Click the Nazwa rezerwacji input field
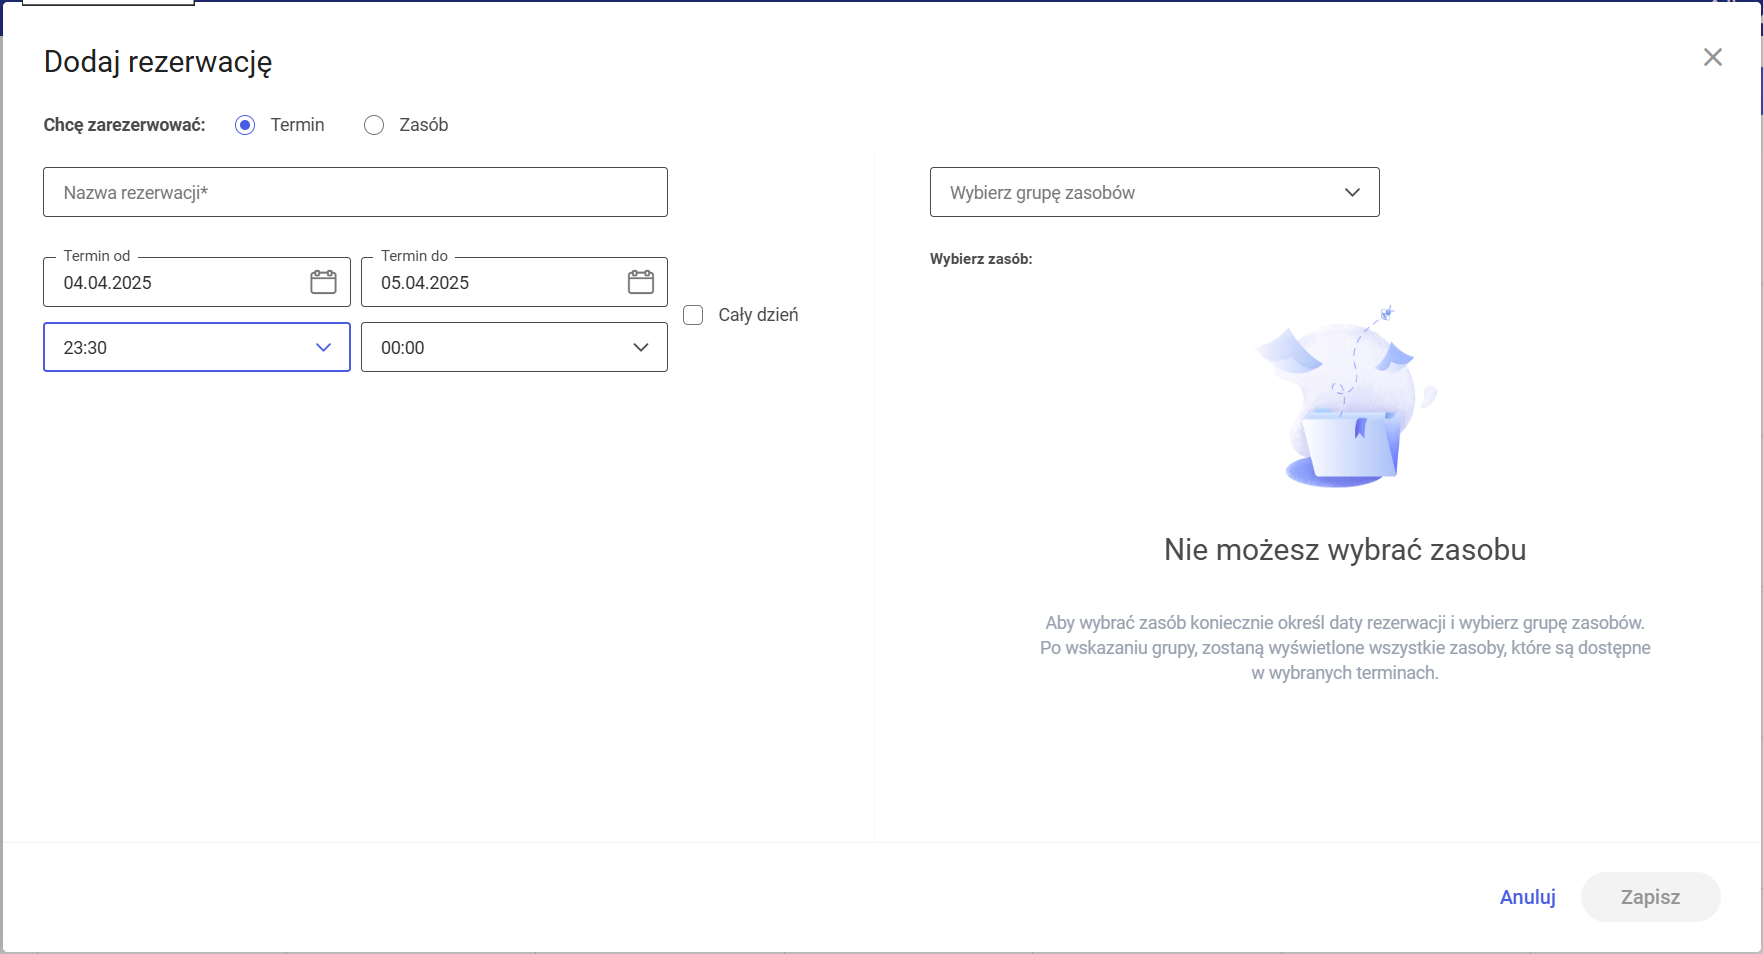 [355, 192]
